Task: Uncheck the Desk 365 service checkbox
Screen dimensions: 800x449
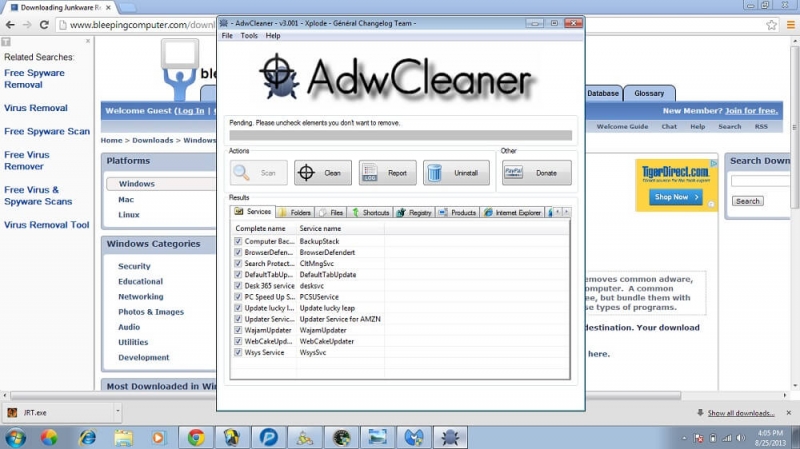Action: tap(238, 286)
